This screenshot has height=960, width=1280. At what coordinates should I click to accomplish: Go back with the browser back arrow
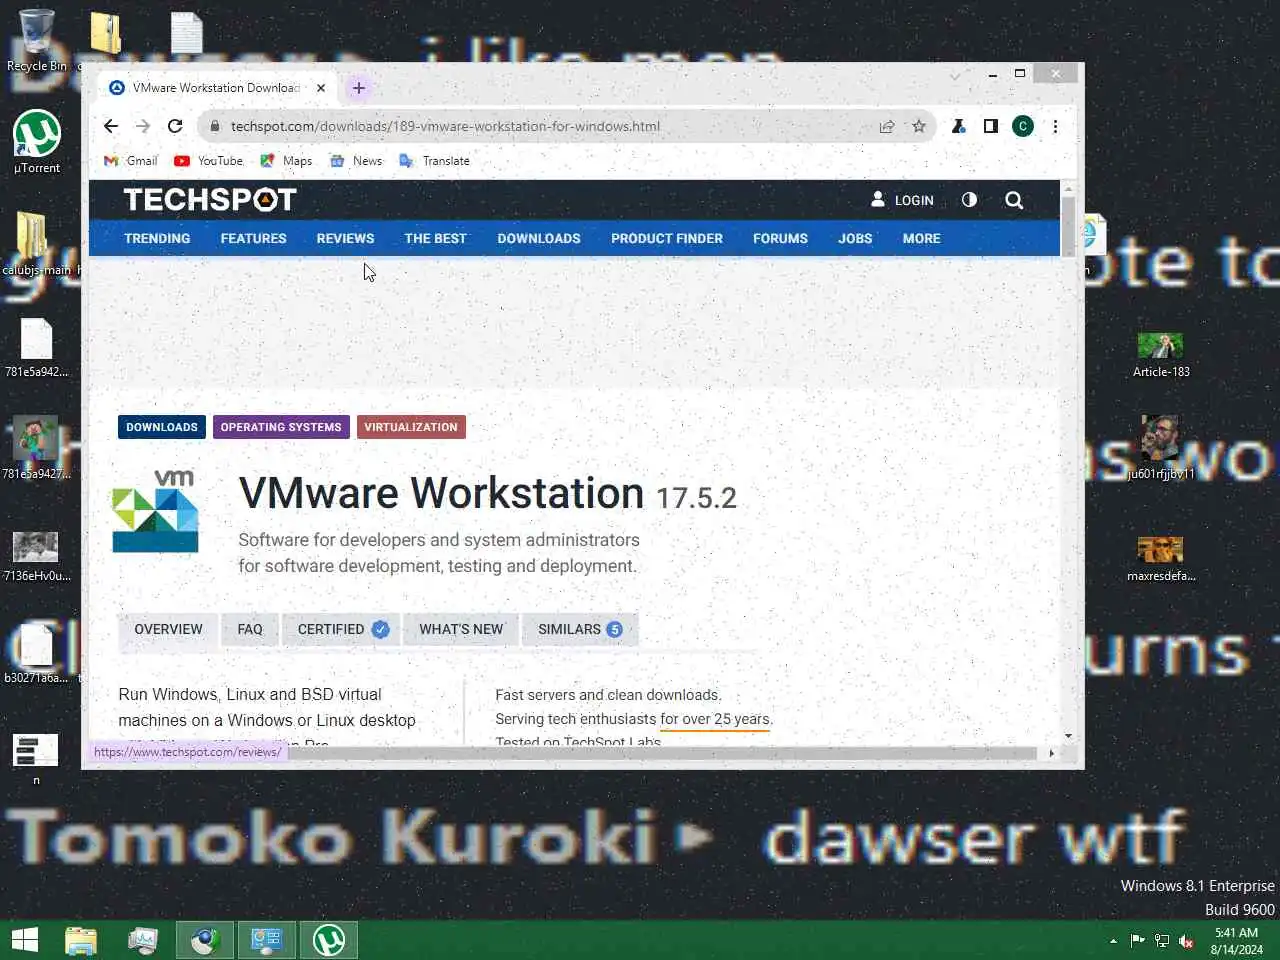(111, 126)
